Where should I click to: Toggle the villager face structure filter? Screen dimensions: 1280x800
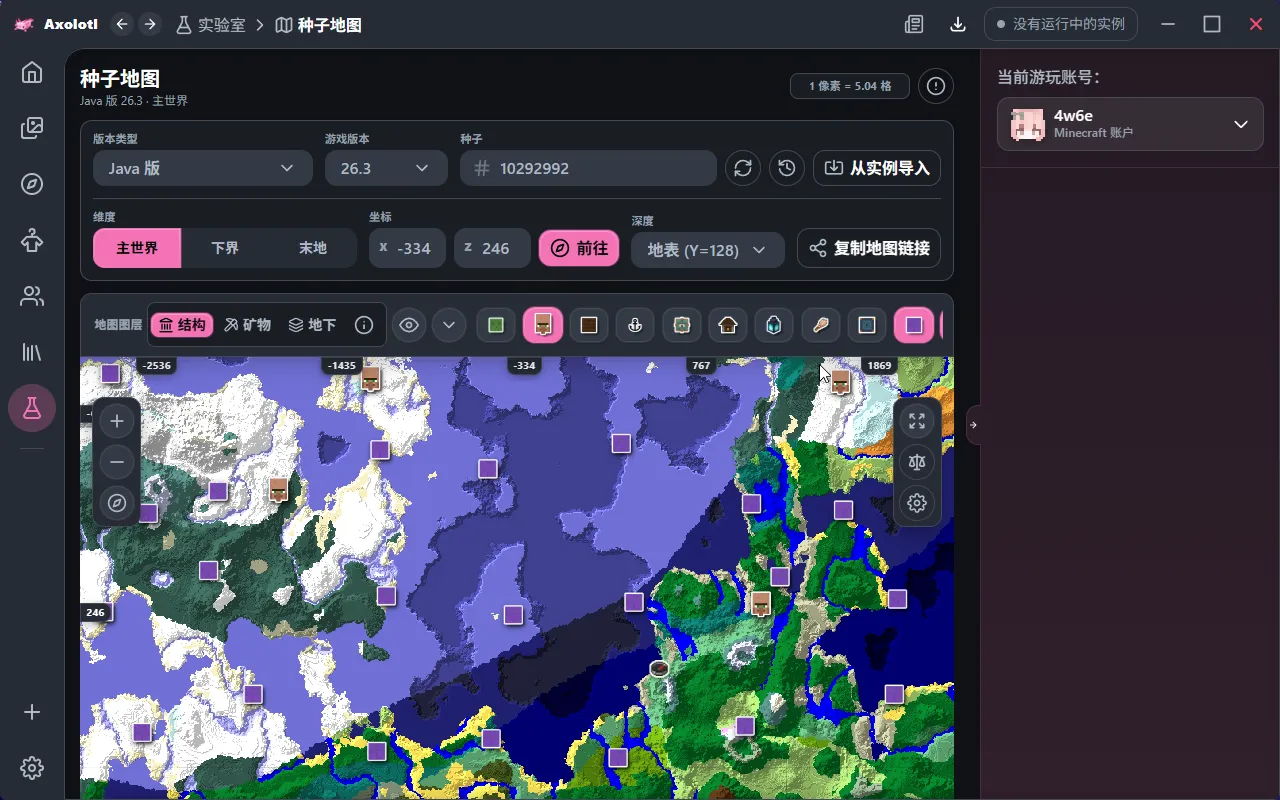click(x=543, y=325)
